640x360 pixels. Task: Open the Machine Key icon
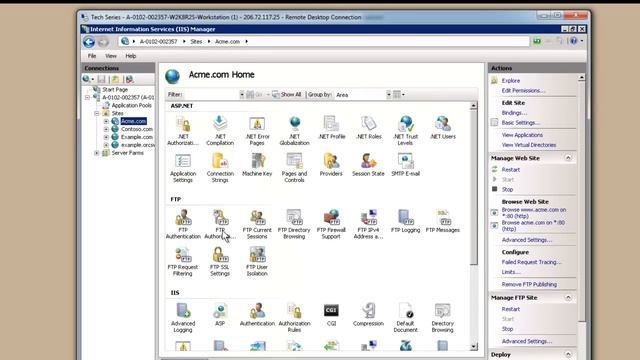coord(257,165)
